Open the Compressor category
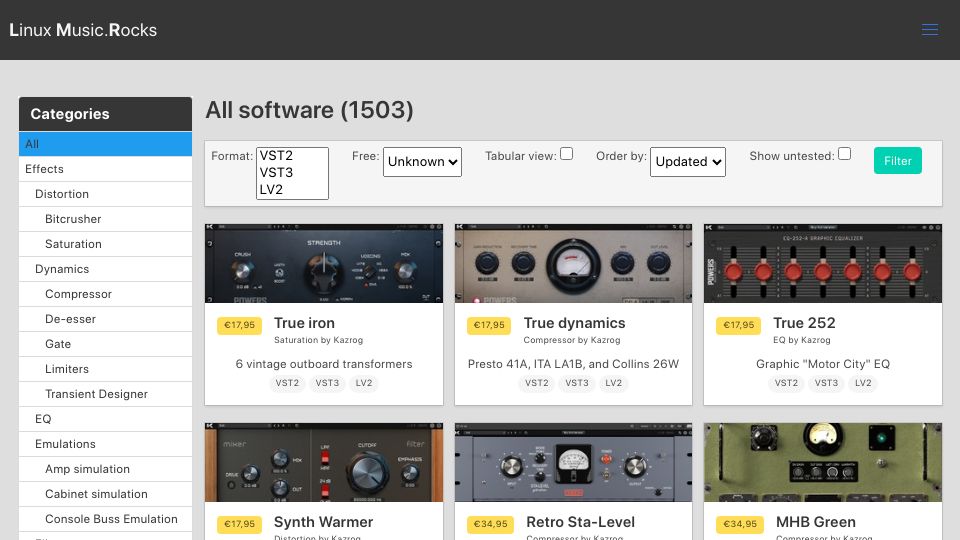The image size is (960, 540). click(x=105, y=294)
